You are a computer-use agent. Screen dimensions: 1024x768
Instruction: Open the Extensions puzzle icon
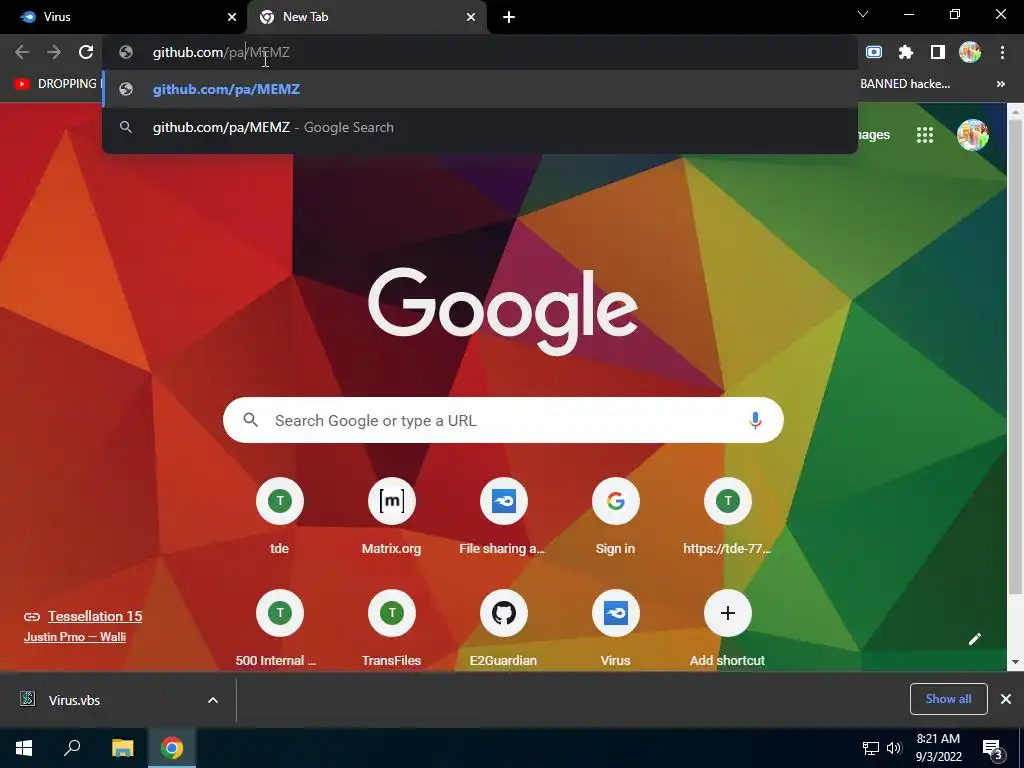click(905, 52)
